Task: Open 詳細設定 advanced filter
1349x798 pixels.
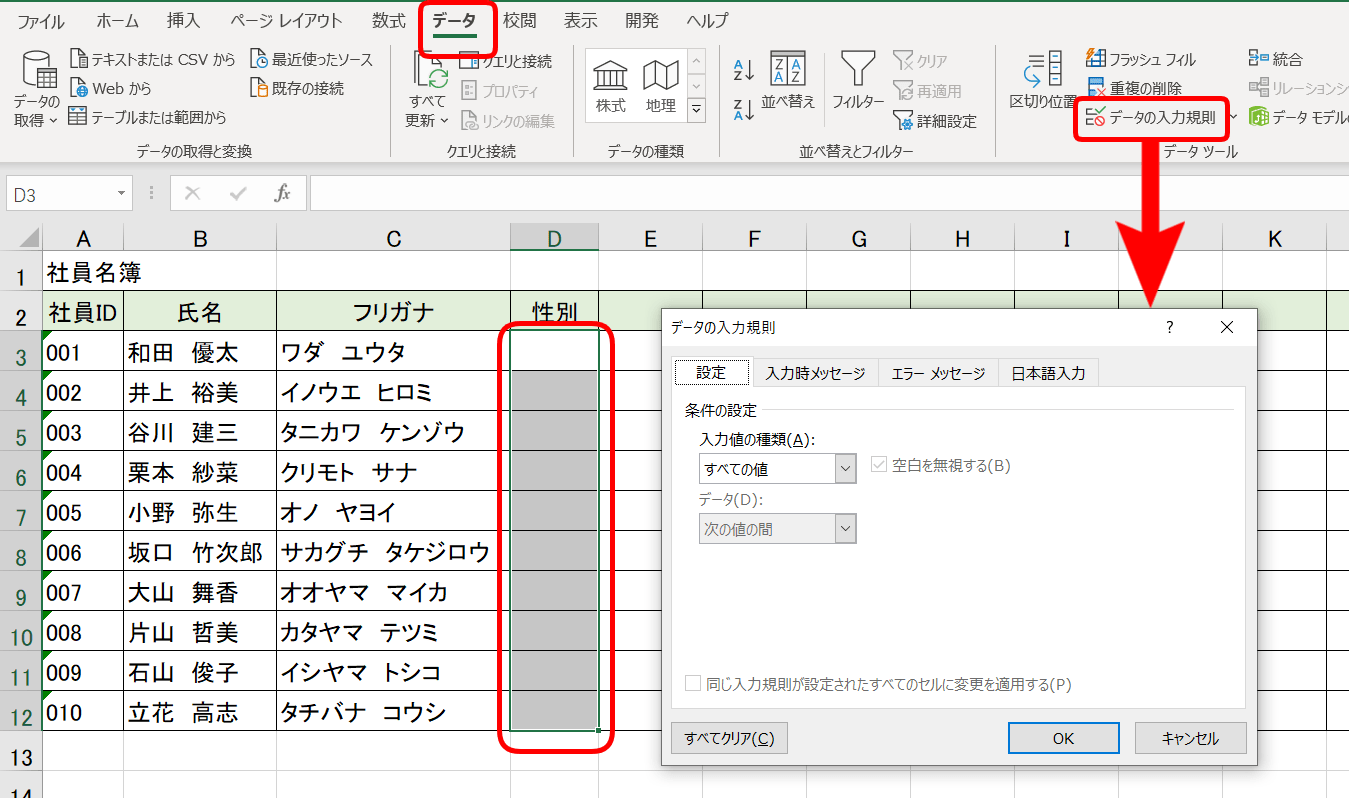Action: point(934,122)
